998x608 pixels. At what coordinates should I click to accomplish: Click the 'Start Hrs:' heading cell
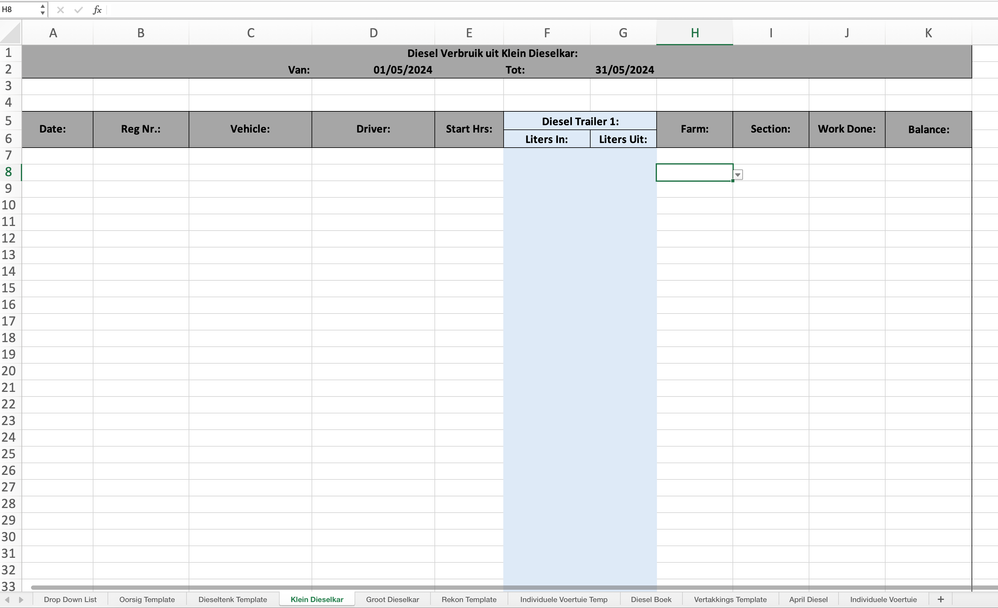469,129
